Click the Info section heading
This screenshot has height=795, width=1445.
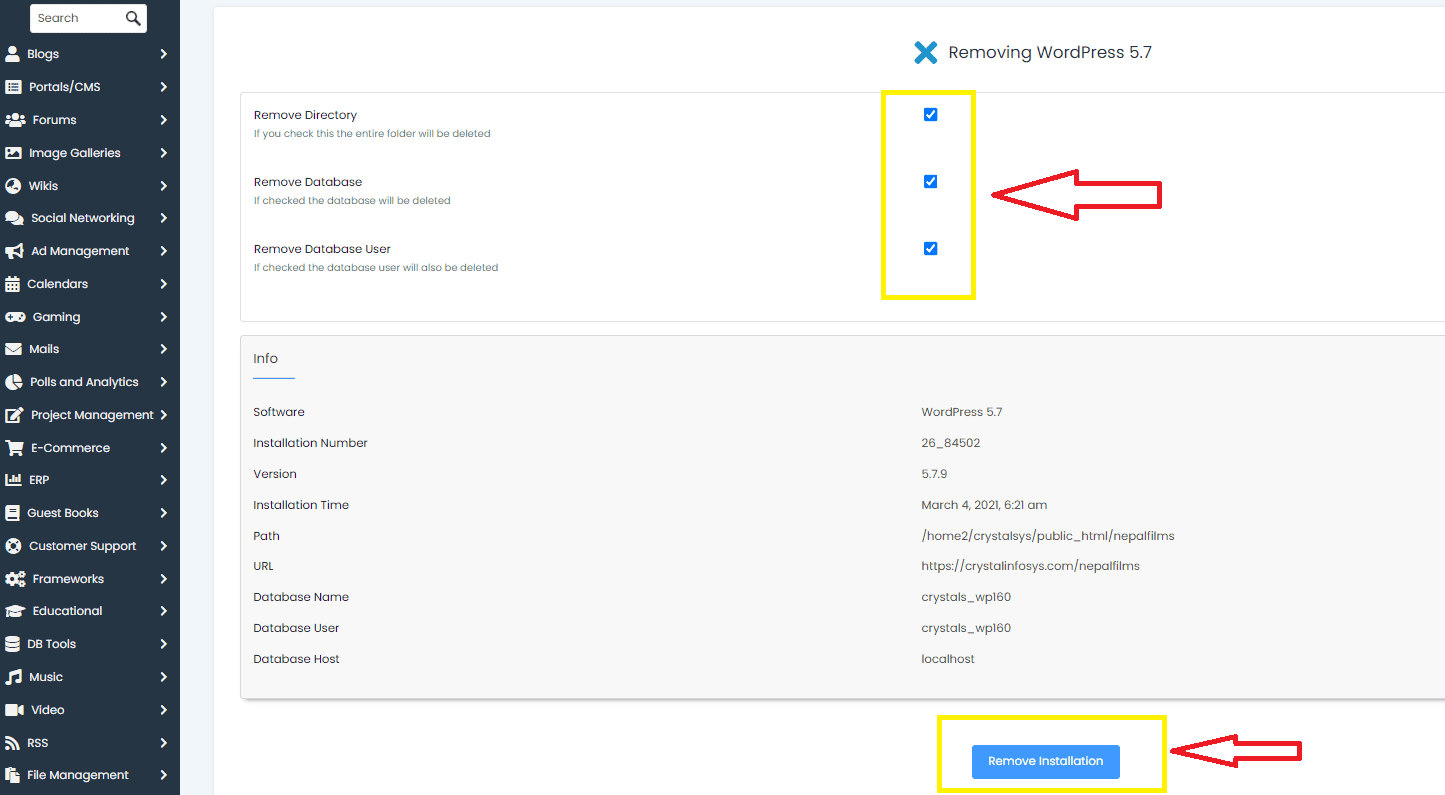coord(266,358)
